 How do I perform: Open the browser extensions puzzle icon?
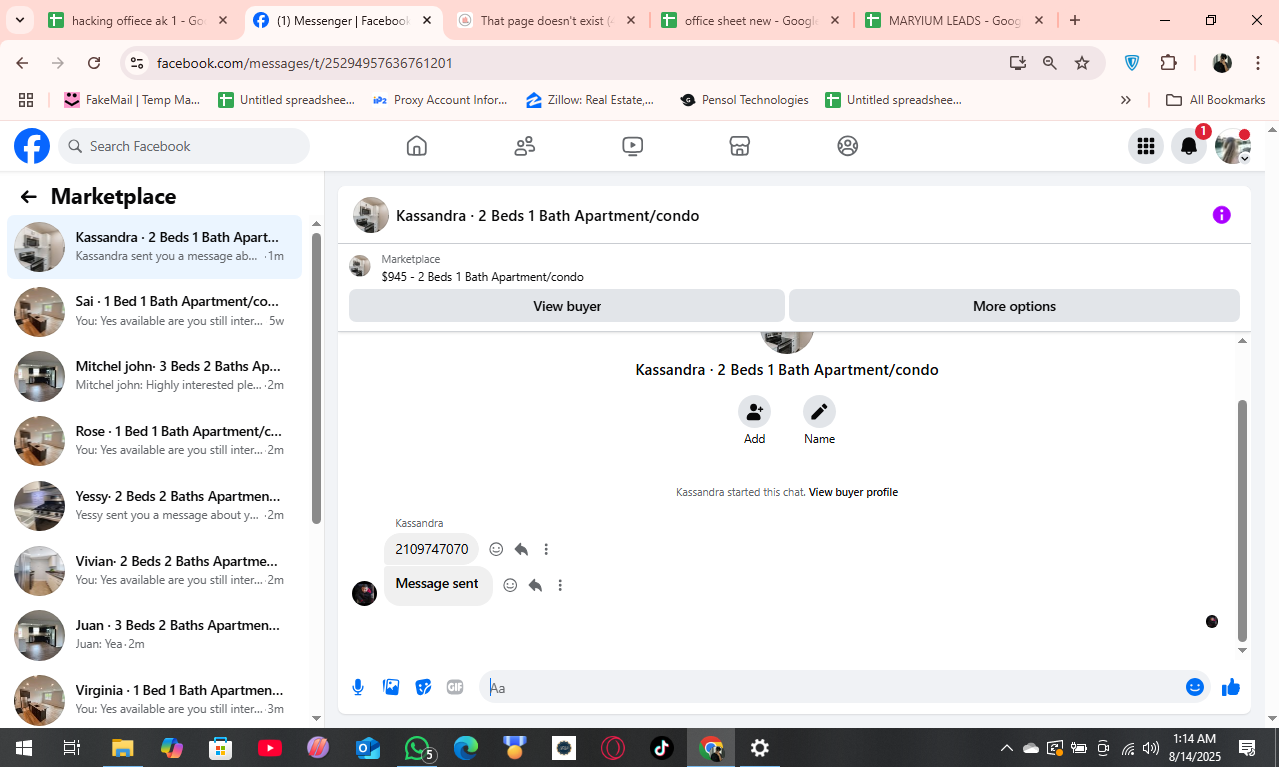pyautogui.click(x=1169, y=63)
